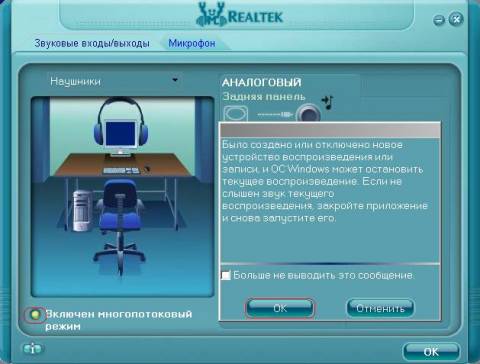Click the music note icon beside the jack
Image resolution: width=480 pixels, height=364 pixels.
pyautogui.click(x=327, y=102)
